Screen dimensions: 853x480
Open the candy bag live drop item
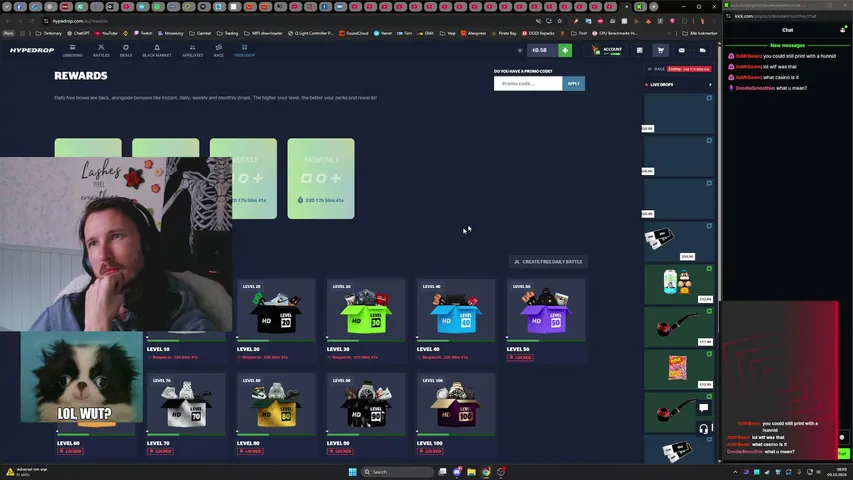(679, 369)
